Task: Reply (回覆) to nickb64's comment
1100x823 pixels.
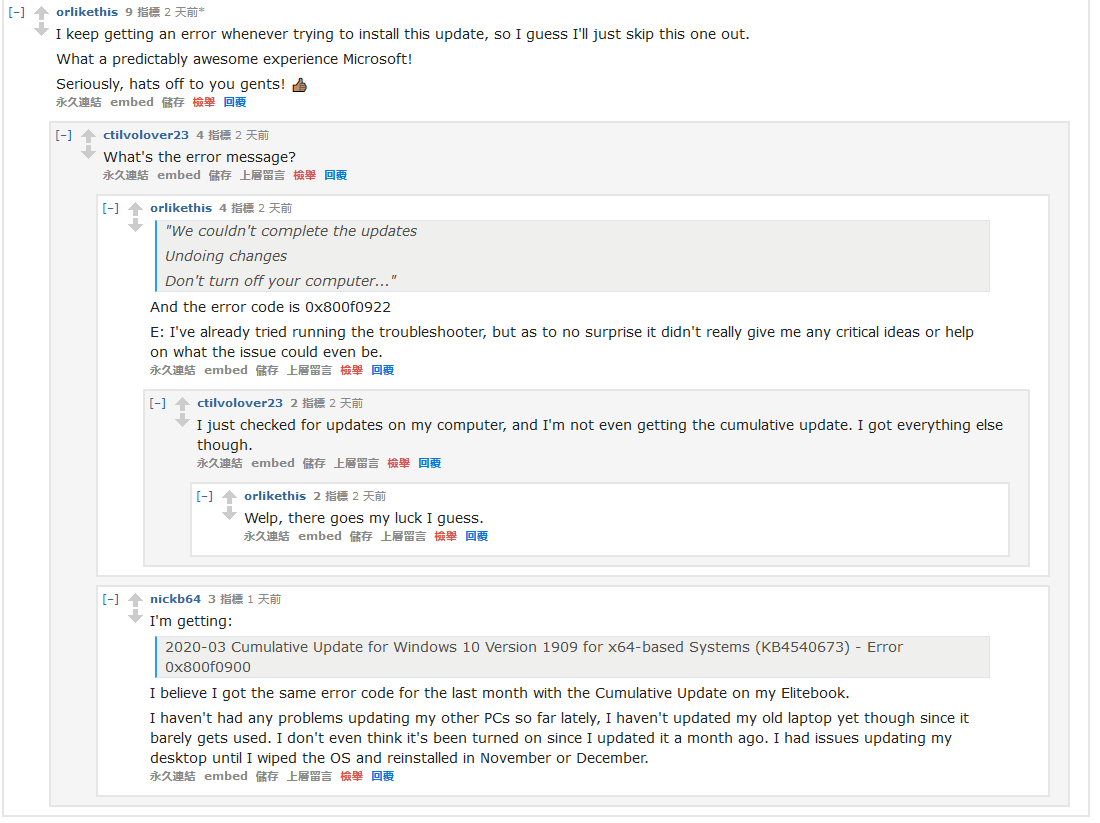Action: tap(382, 776)
